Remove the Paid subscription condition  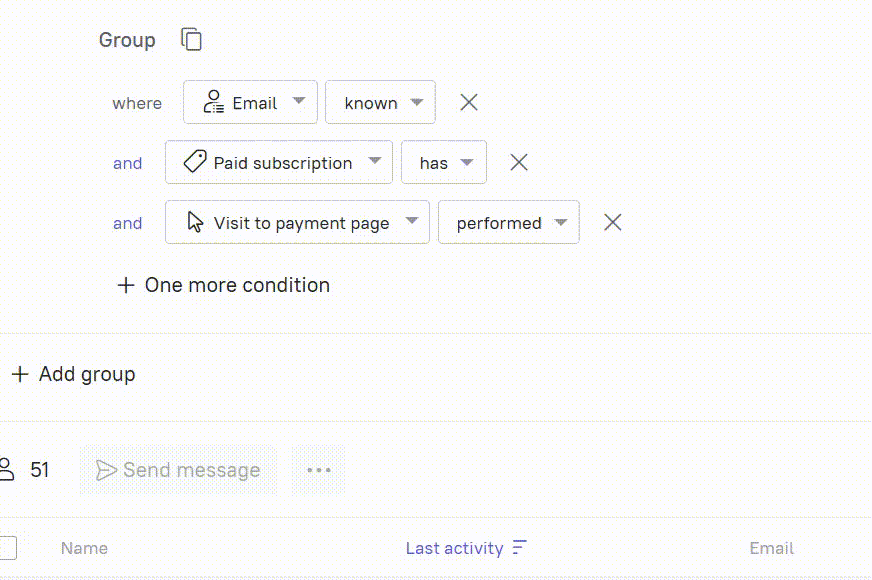519,162
